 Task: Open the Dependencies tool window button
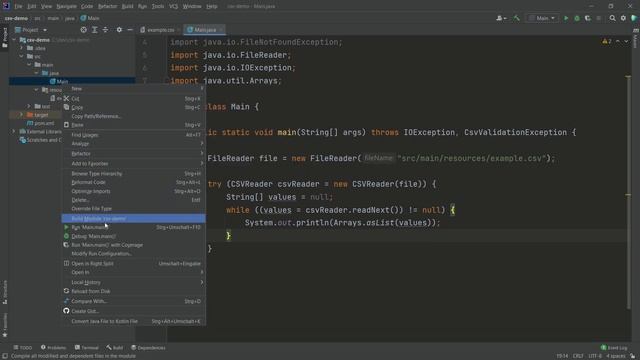click(148, 347)
